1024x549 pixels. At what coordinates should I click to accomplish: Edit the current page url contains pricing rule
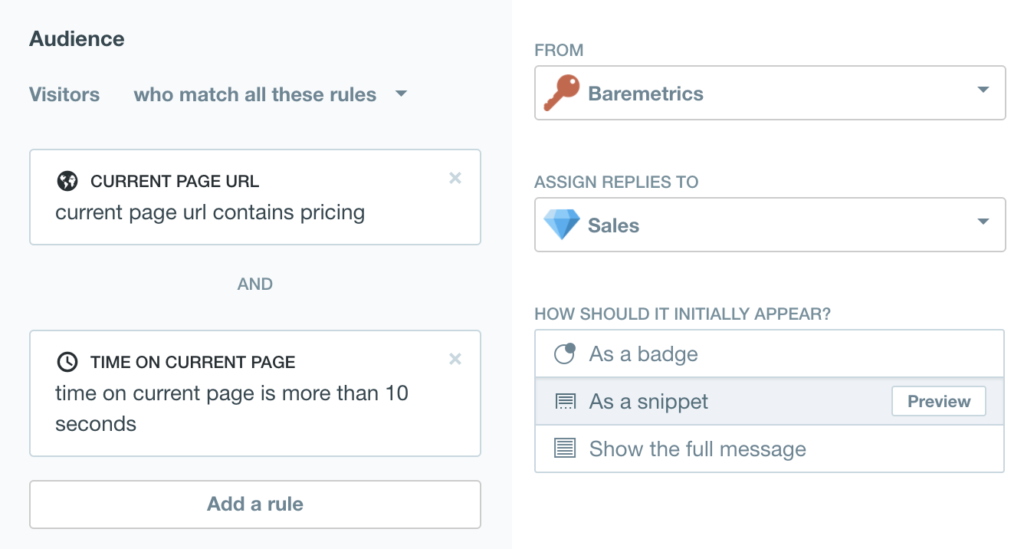(x=210, y=212)
